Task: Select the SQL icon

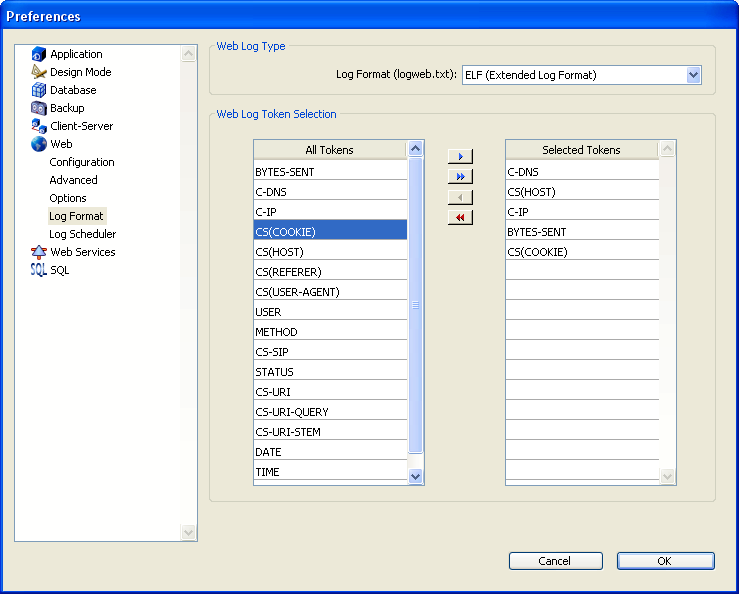Action: click(39, 270)
